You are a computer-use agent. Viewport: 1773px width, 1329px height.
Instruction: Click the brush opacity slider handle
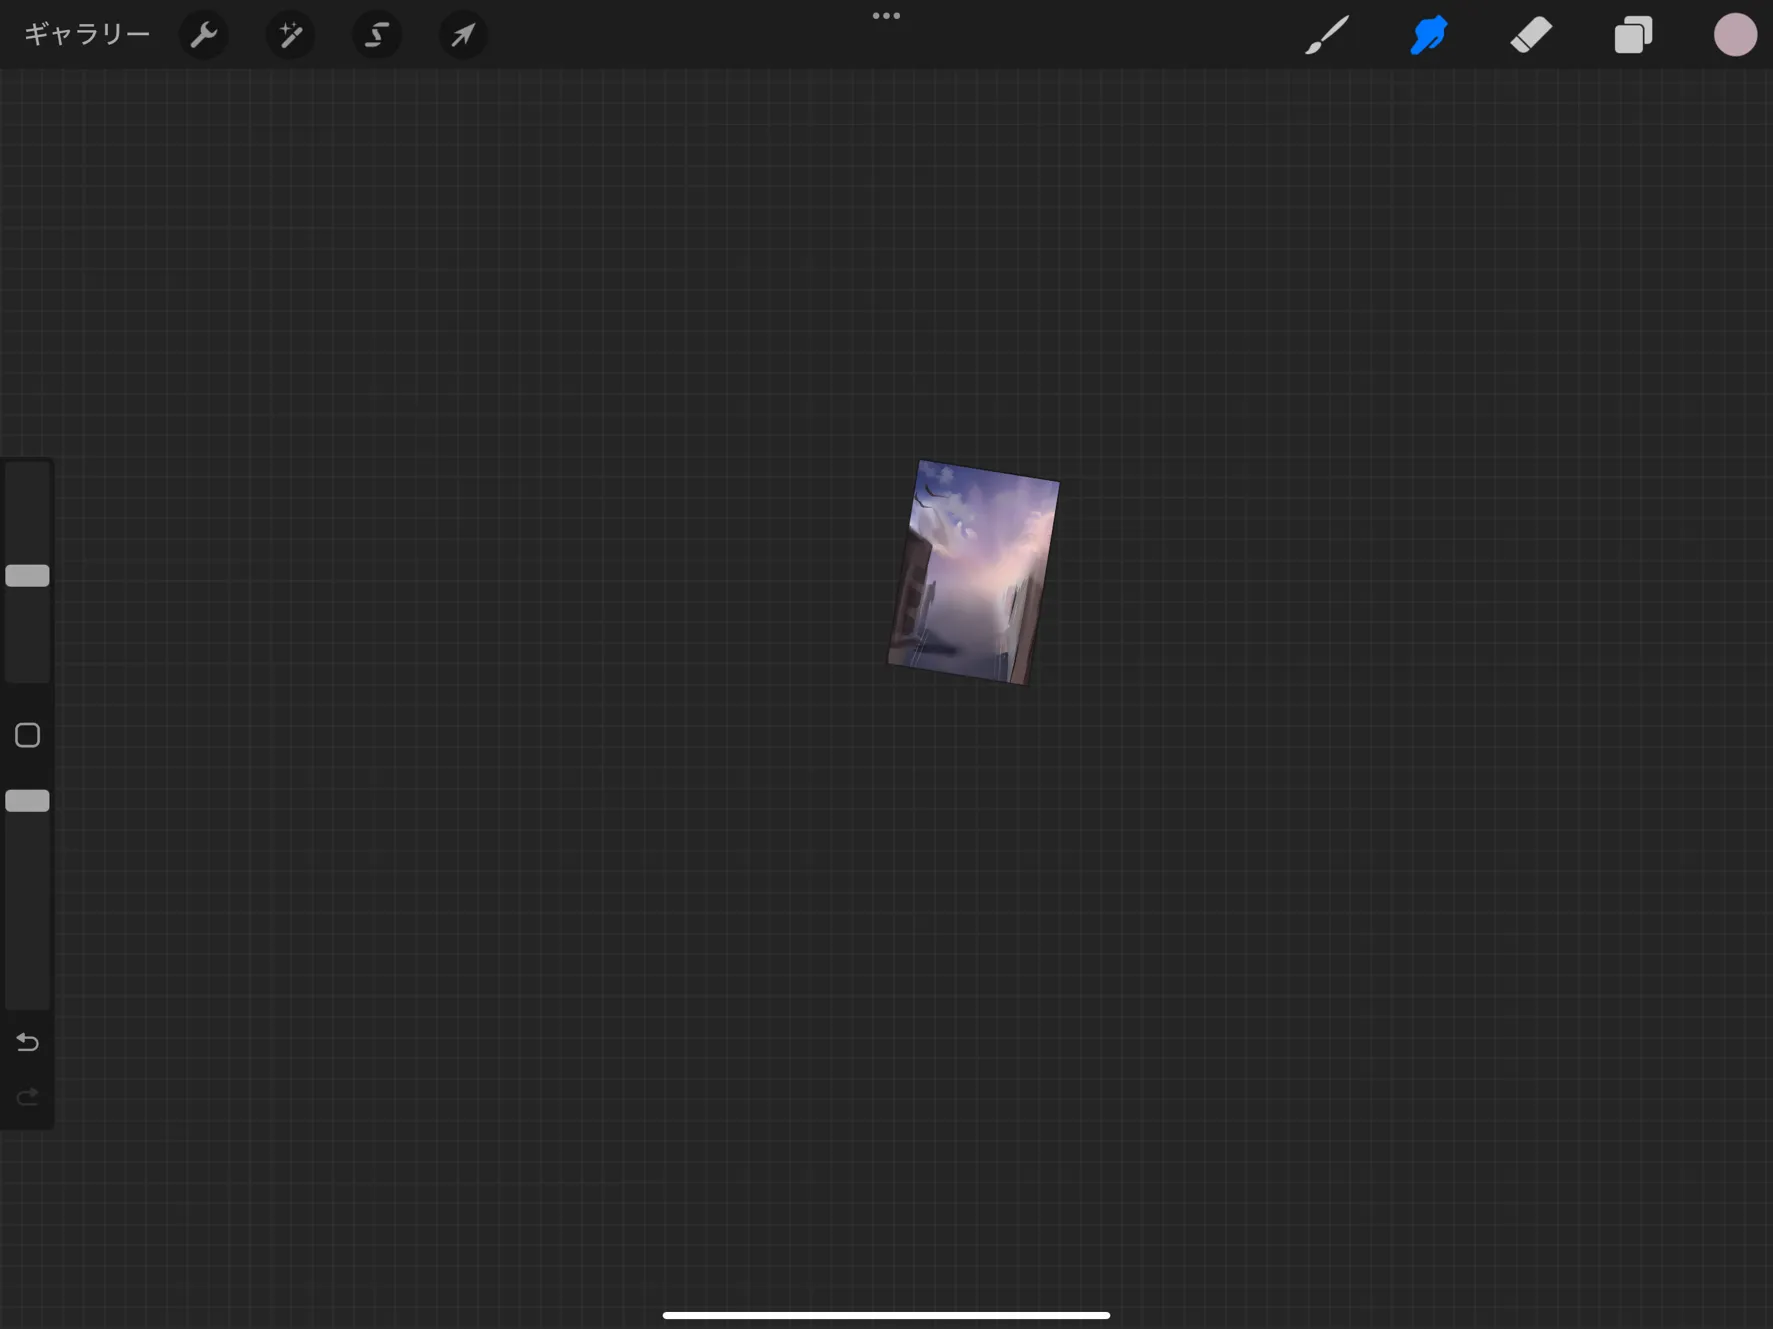(27, 800)
